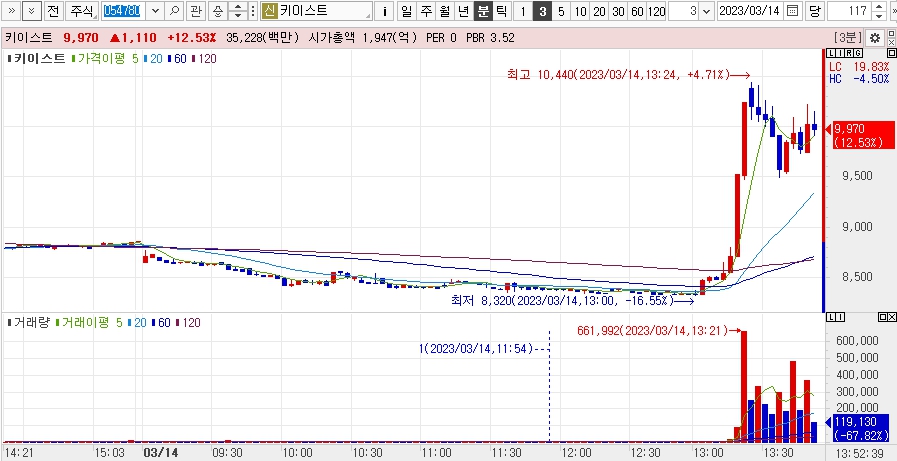
Task: Select the 분 minute chart period
Action: tap(483, 10)
